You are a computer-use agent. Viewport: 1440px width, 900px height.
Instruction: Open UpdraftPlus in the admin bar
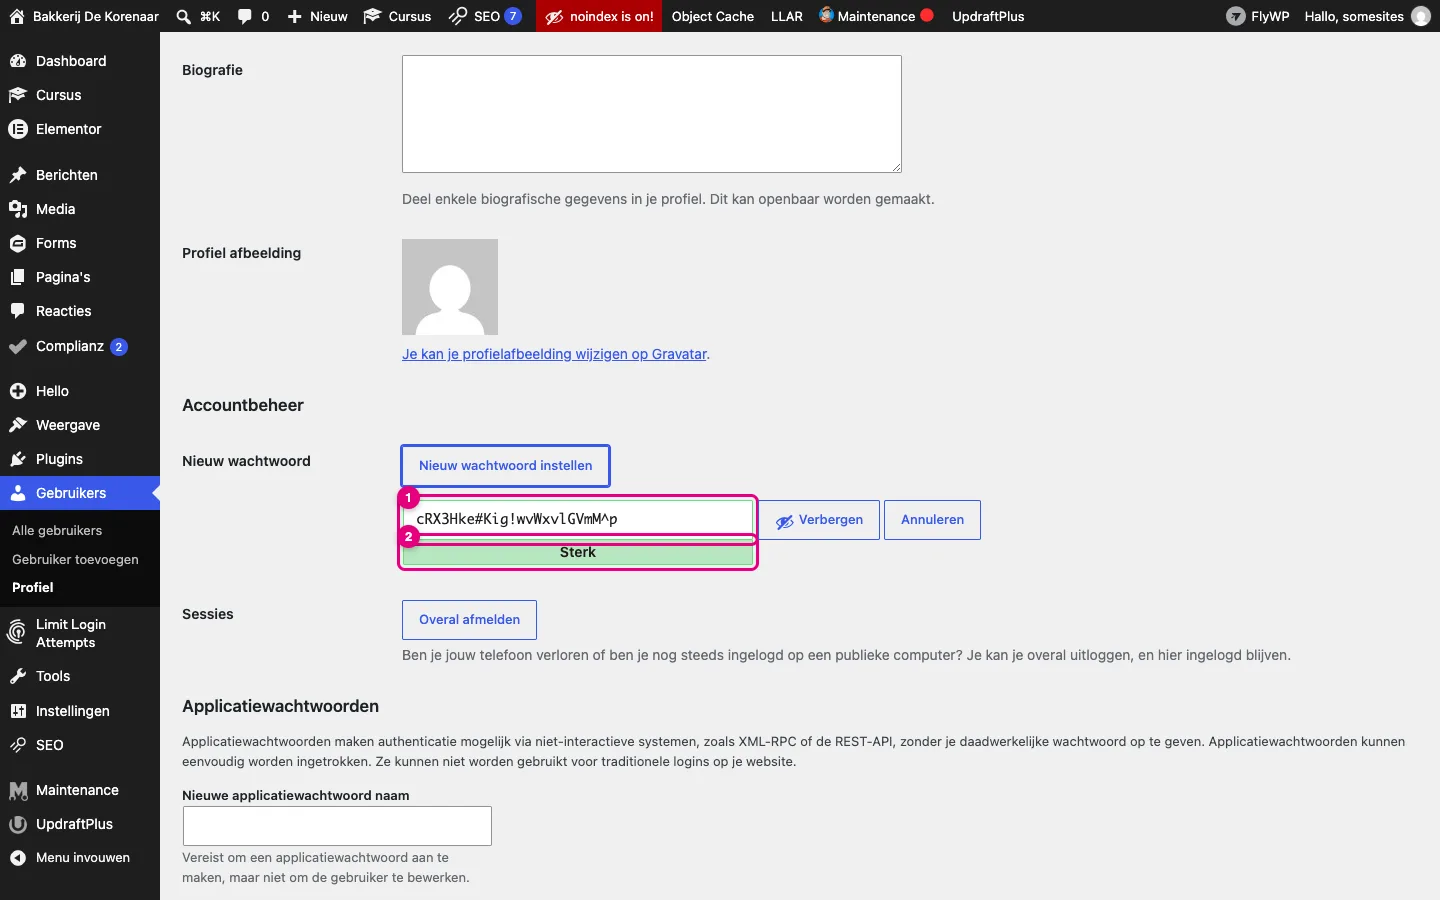coord(988,16)
